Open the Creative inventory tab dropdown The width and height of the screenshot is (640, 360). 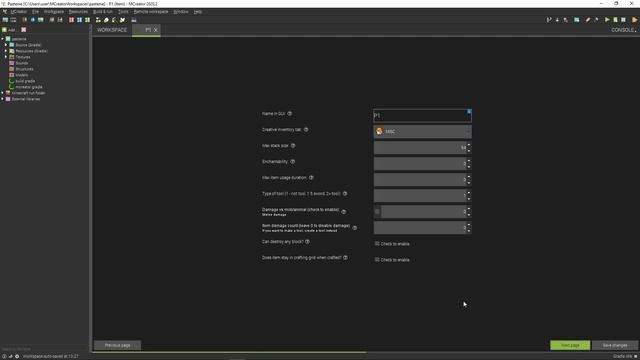coord(422,131)
